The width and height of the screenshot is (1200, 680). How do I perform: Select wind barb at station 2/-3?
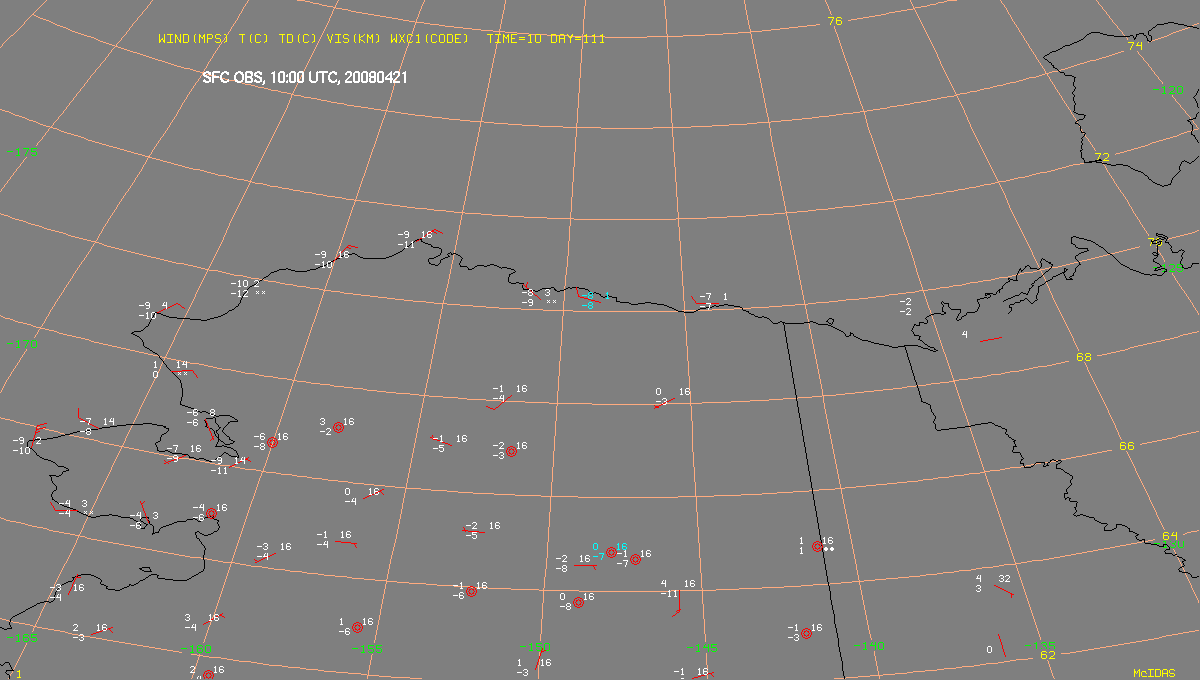(103, 630)
